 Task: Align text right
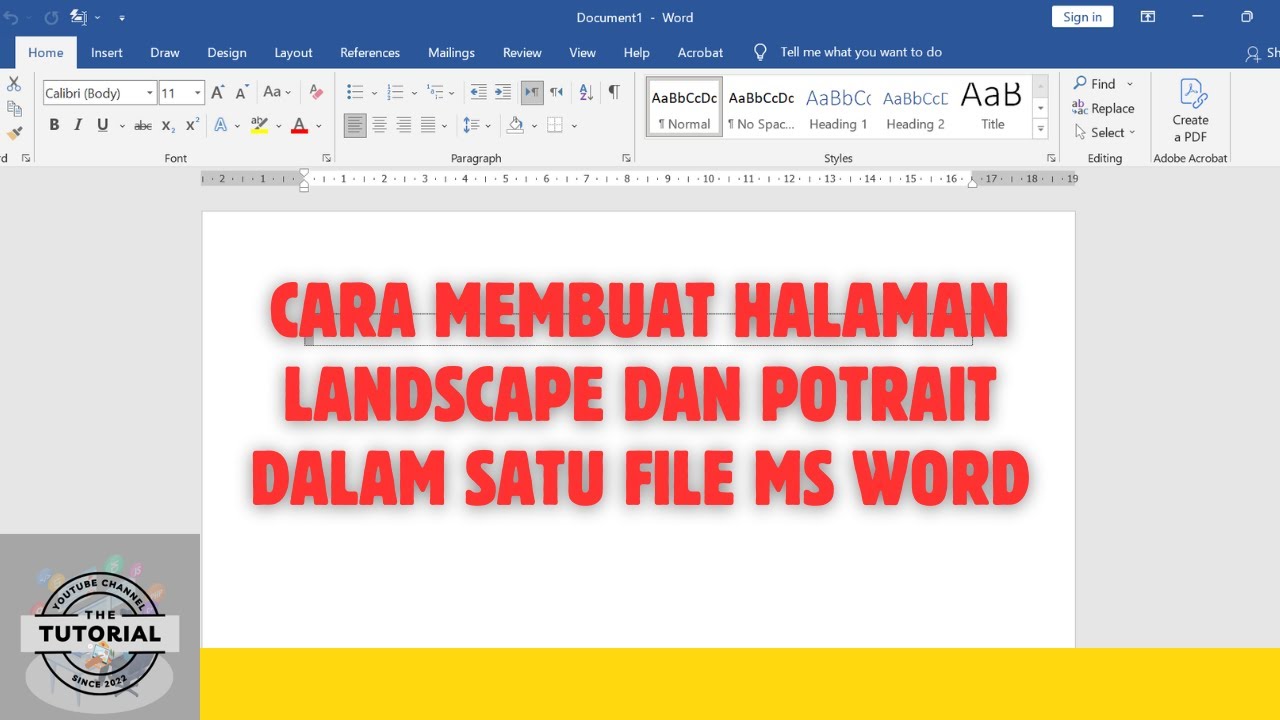point(404,125)
